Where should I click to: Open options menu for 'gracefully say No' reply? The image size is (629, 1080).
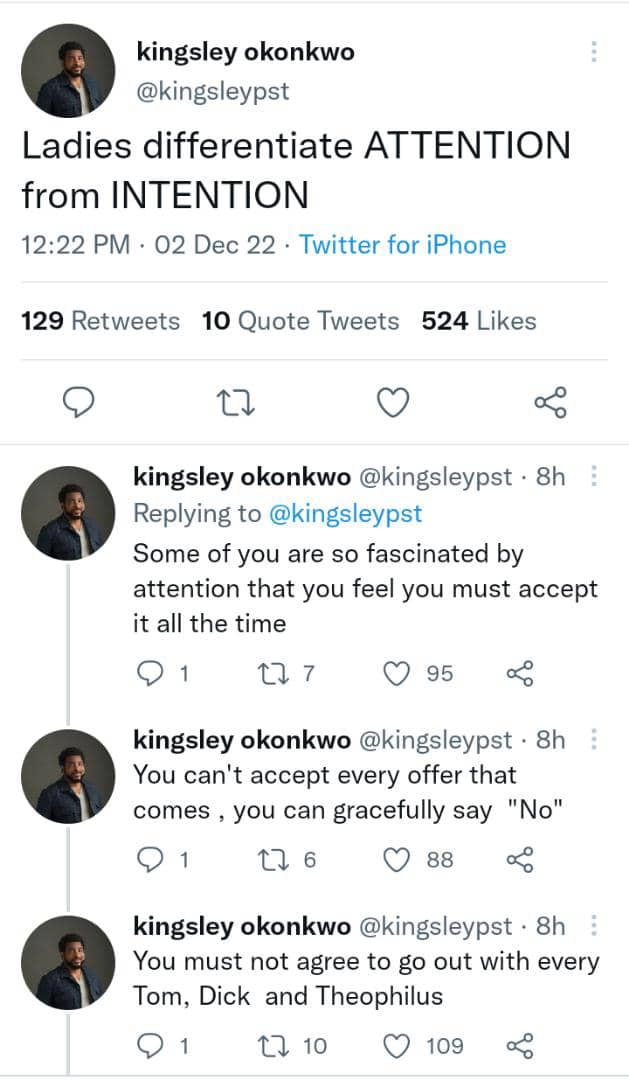[594, 739]
